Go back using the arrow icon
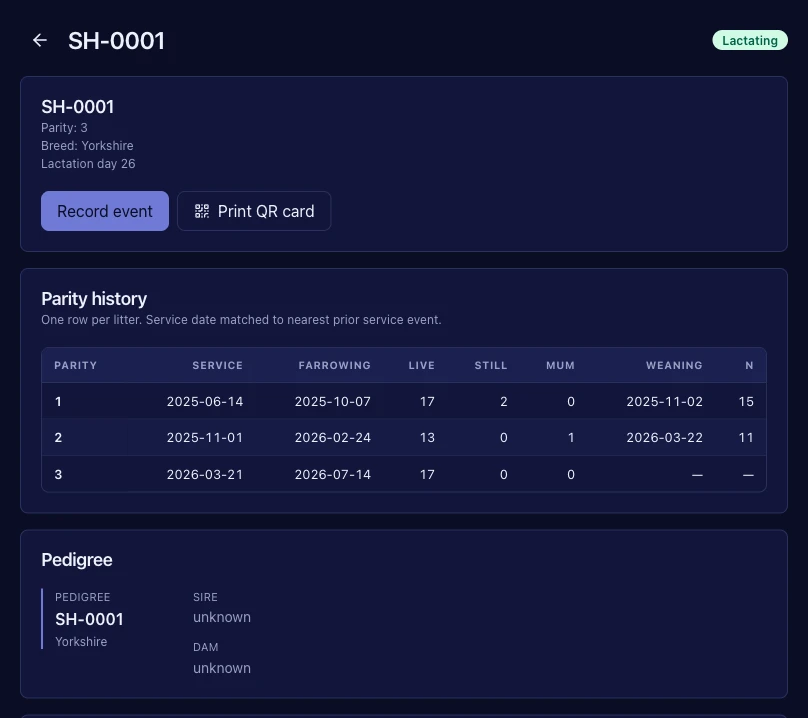The width and height of the screenshot is (808, 718). click(x=40, y=40)
